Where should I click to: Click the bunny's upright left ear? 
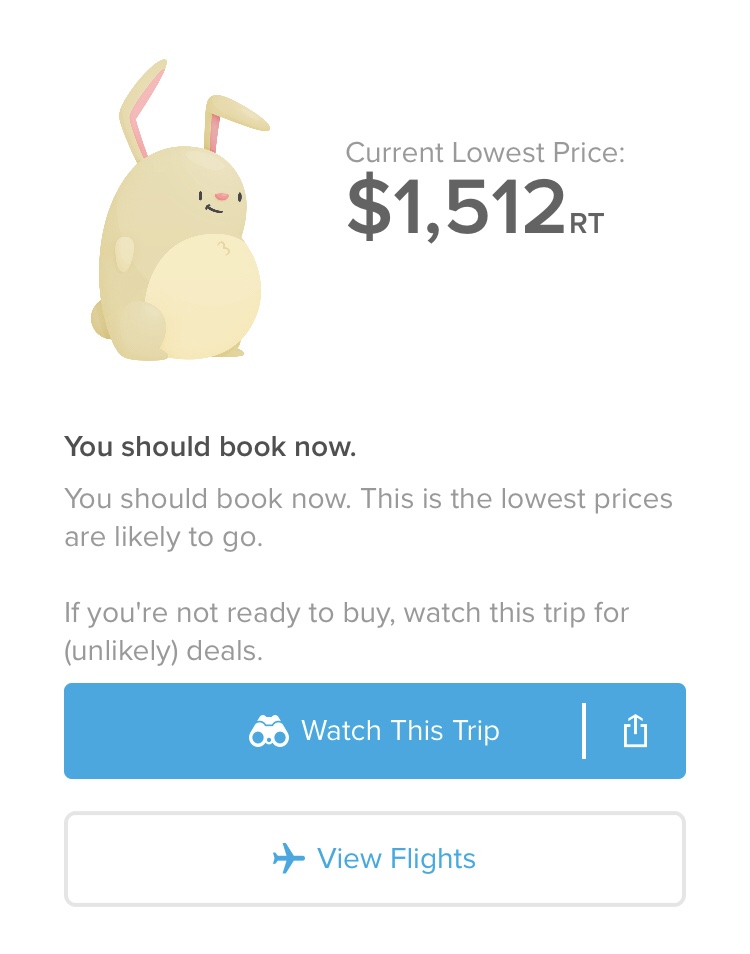(140, 108)
